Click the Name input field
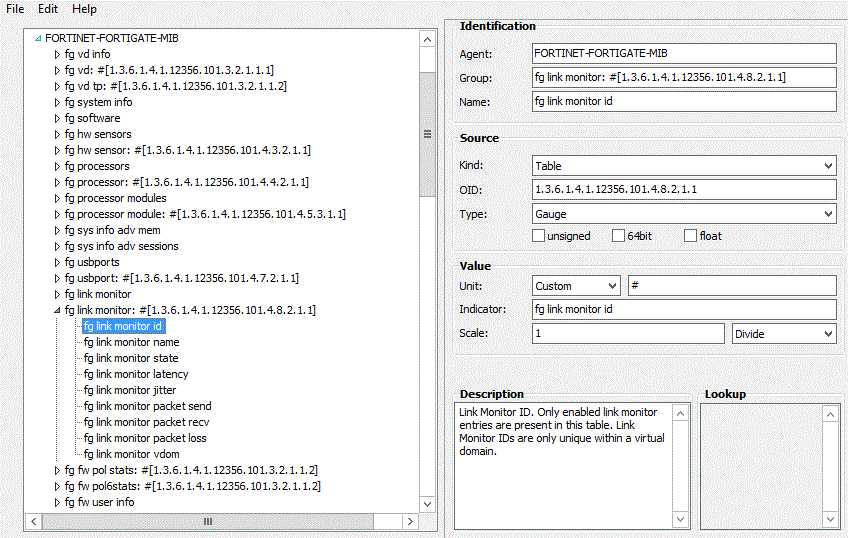The image size is (848, 538). (684, 101)
